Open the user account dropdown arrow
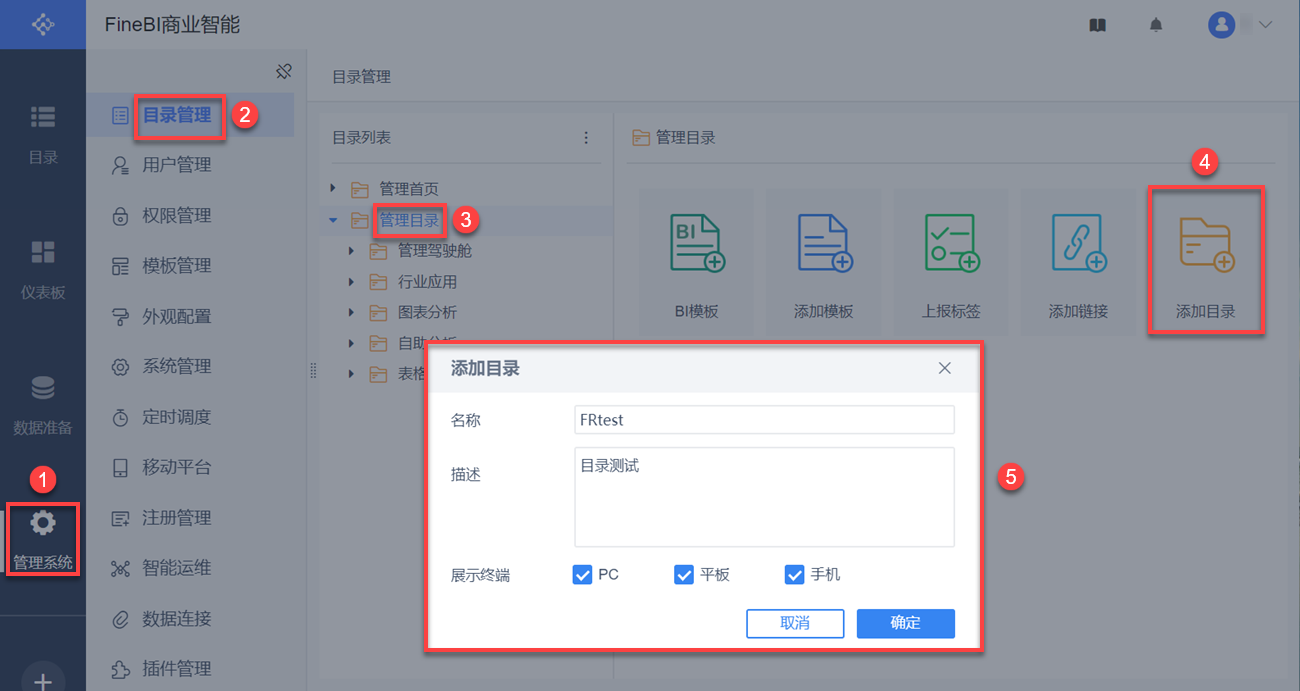This screenshot has height=691, width=1300. [x=1265, y=25]
